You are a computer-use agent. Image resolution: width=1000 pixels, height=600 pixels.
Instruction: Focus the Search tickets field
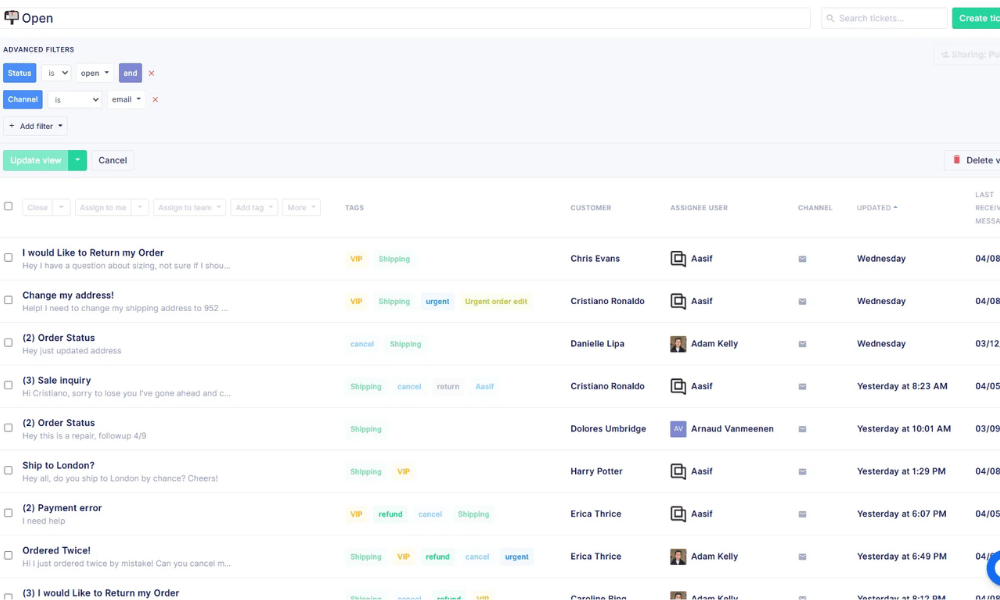click(884, 18)
